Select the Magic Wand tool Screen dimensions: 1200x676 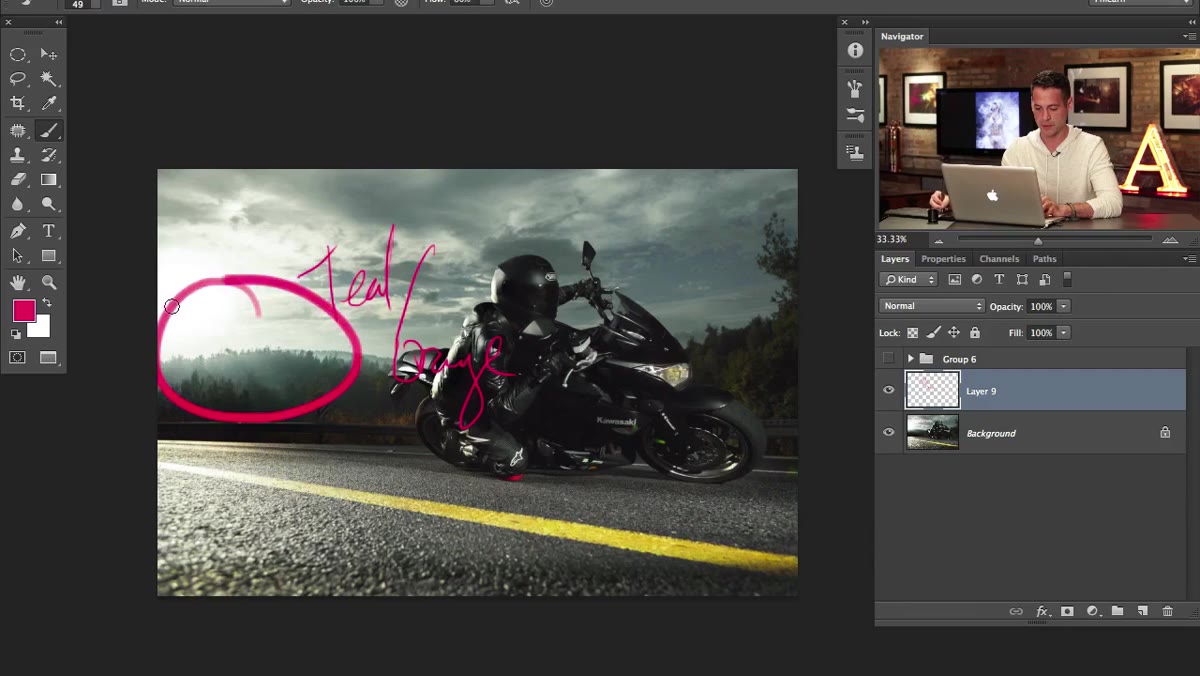tap(48, 78)
